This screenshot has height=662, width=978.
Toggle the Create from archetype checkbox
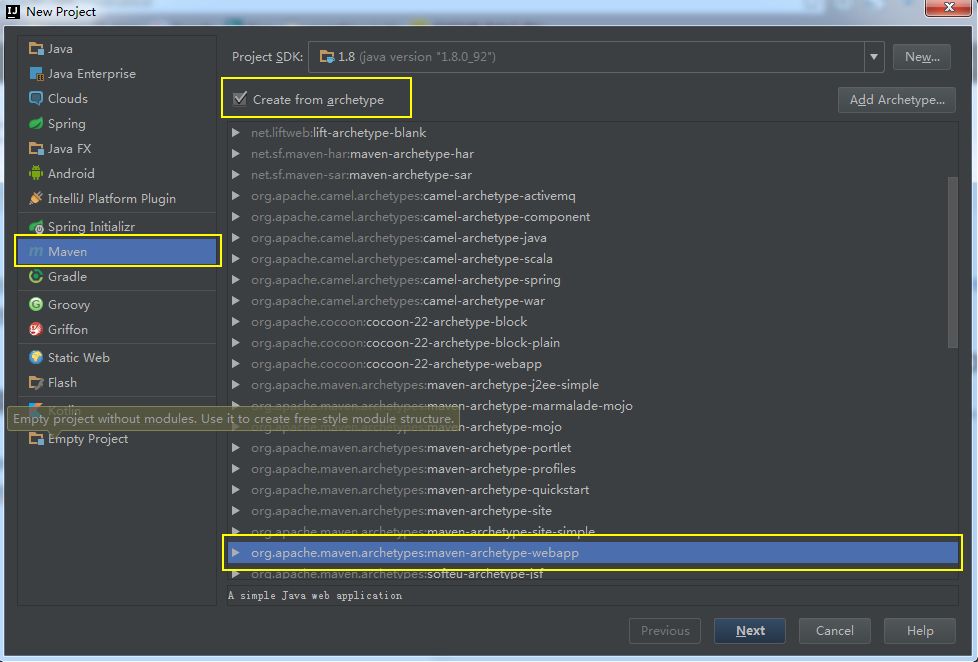(x=240, y=99)
